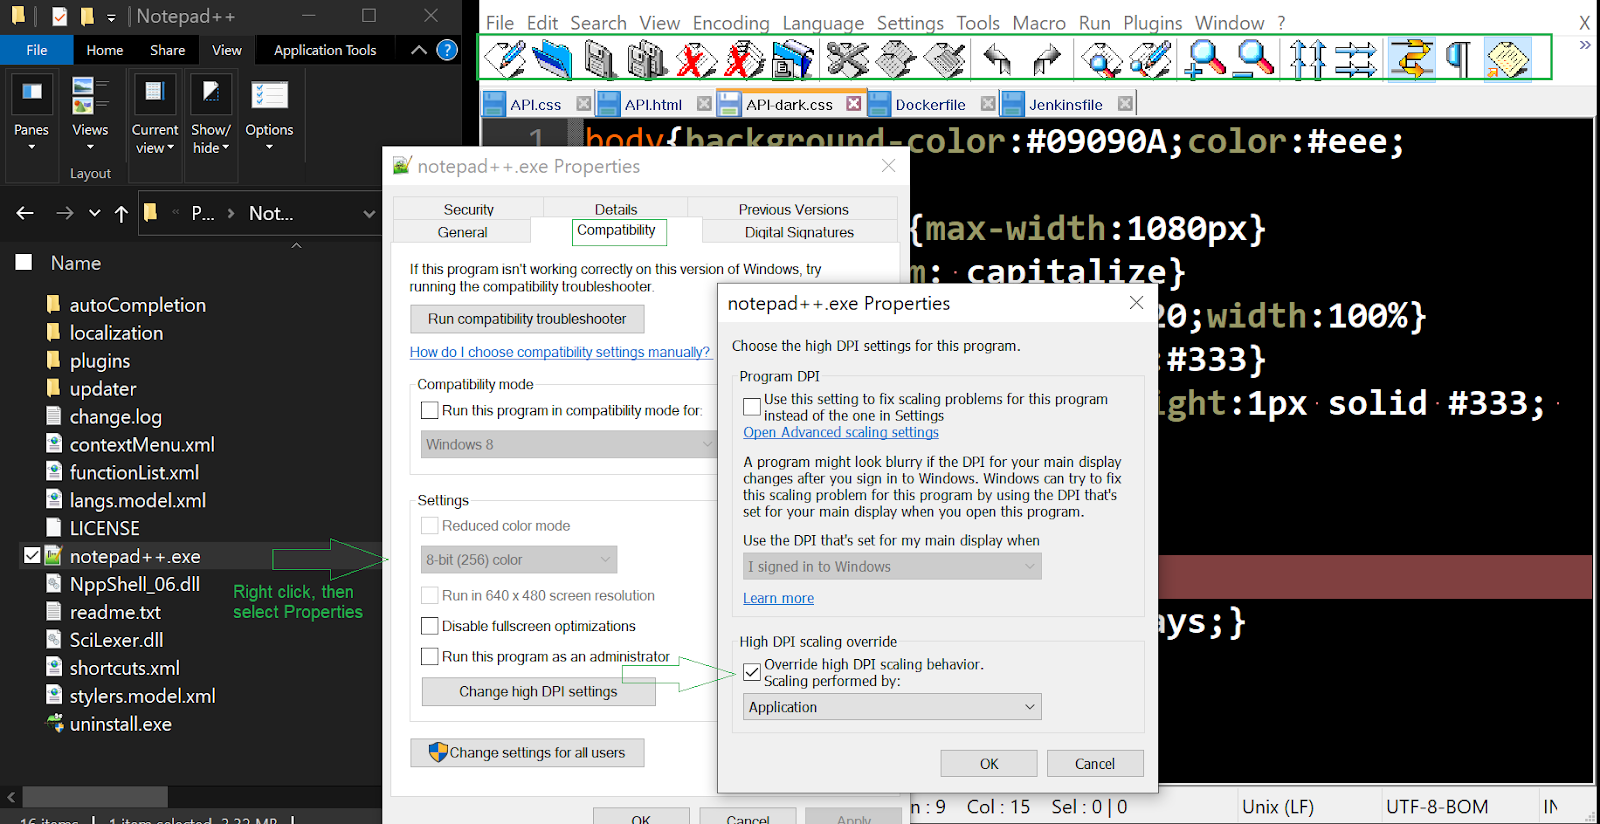Check Disable fullscreen optimizations
The image size is (1600, 824).
coord(430,626)
